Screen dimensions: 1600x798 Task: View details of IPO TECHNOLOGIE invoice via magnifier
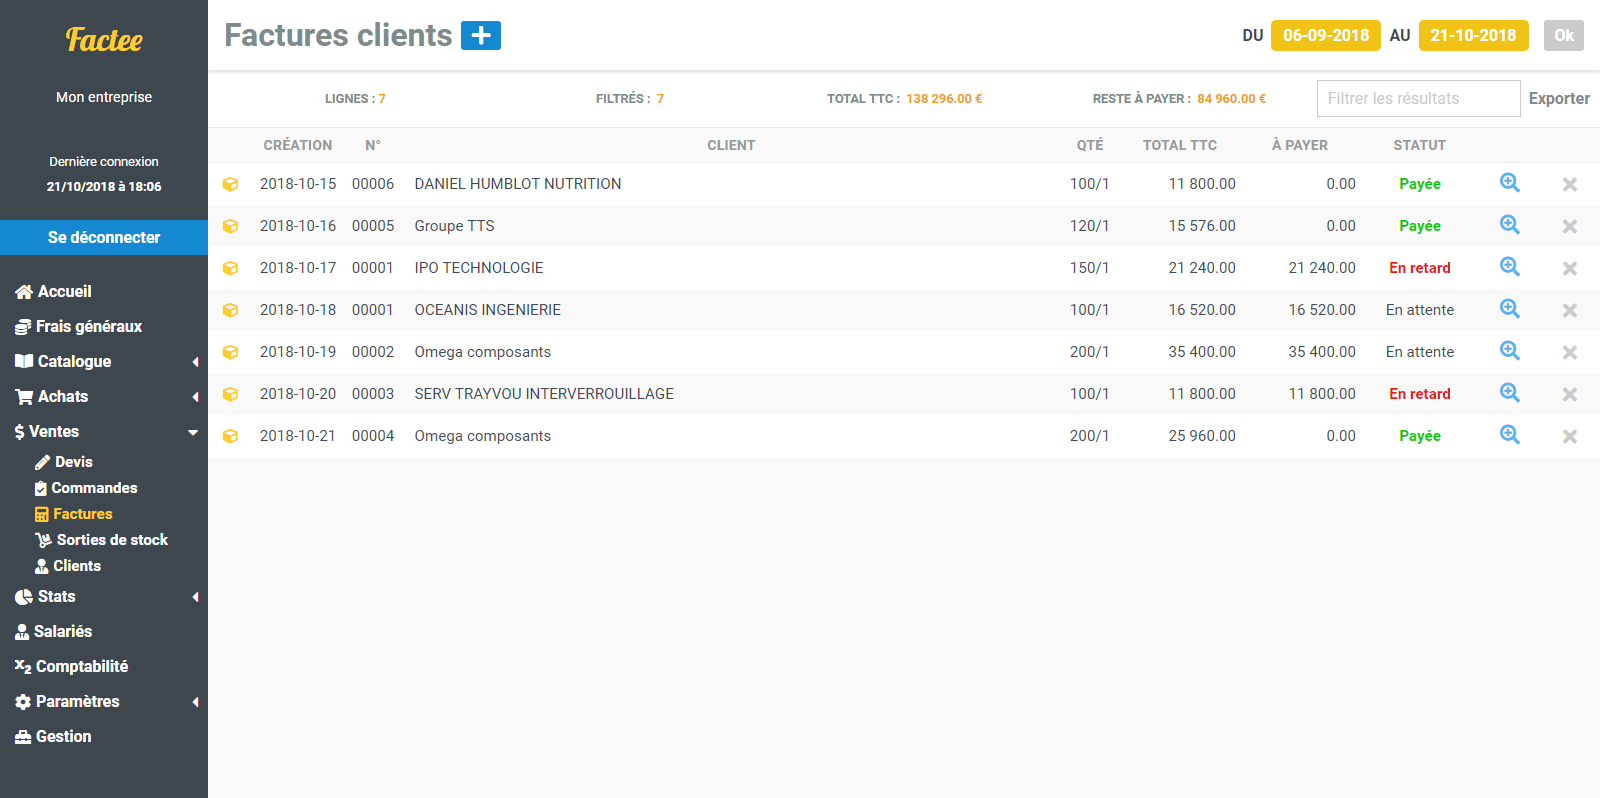1509,267
